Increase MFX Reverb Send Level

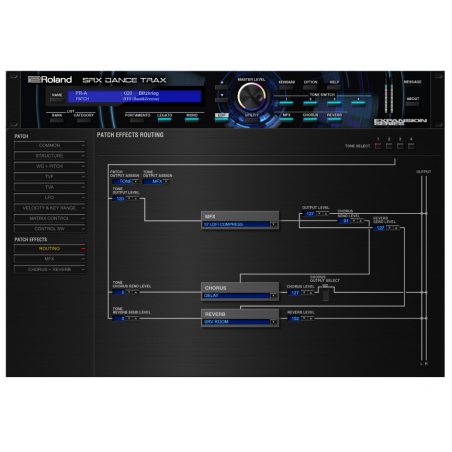[396, 228]
